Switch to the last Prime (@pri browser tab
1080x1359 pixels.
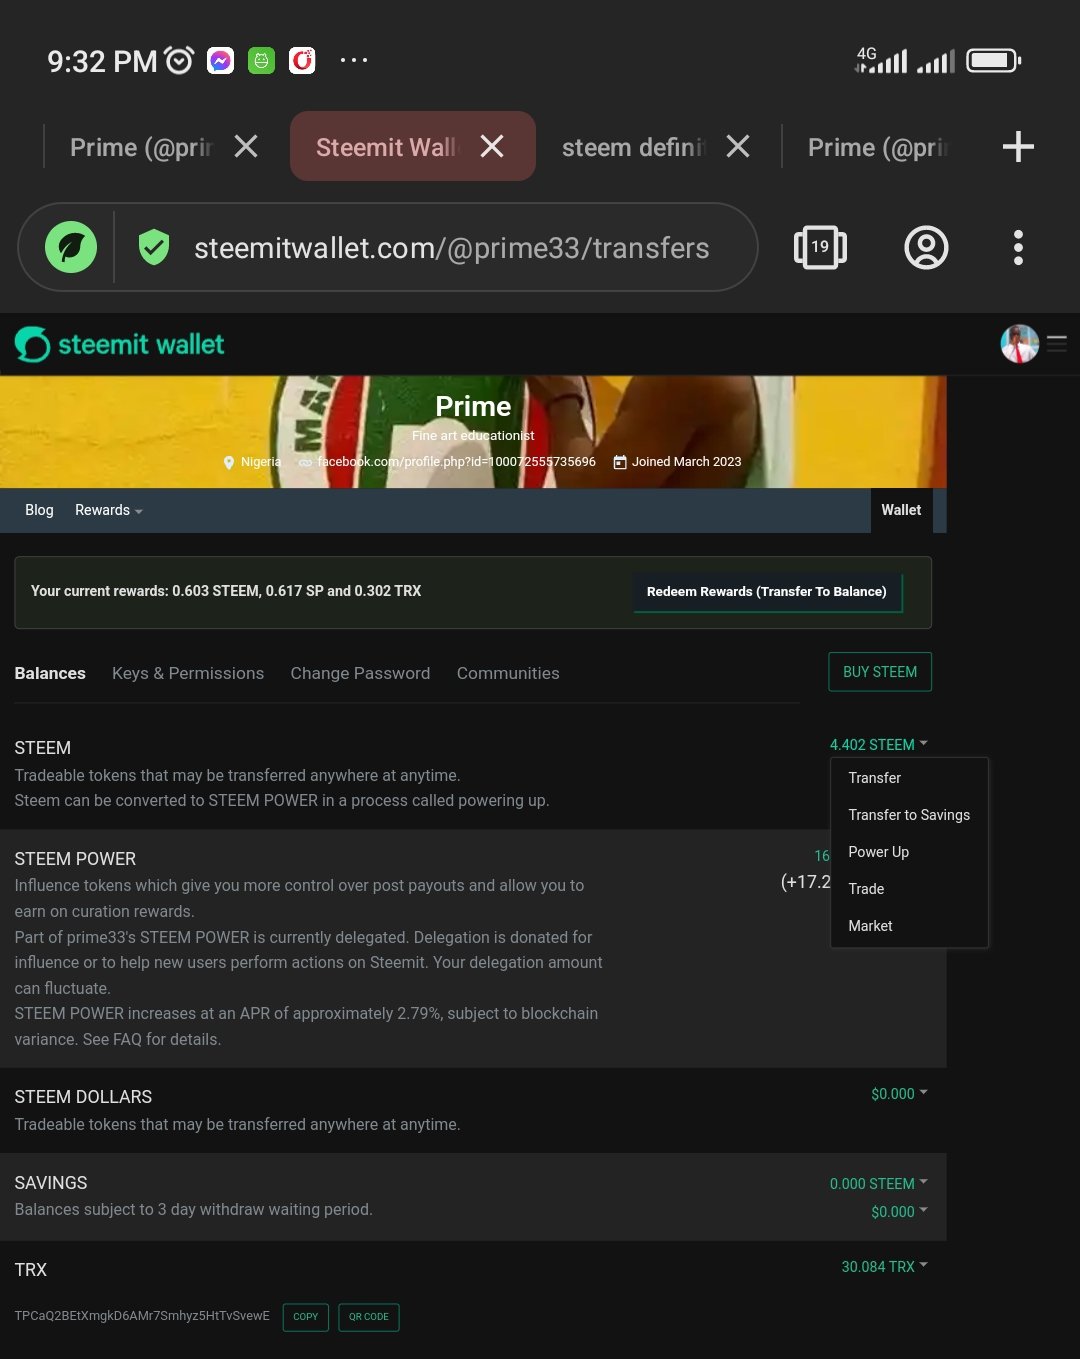tap(878, 147)
